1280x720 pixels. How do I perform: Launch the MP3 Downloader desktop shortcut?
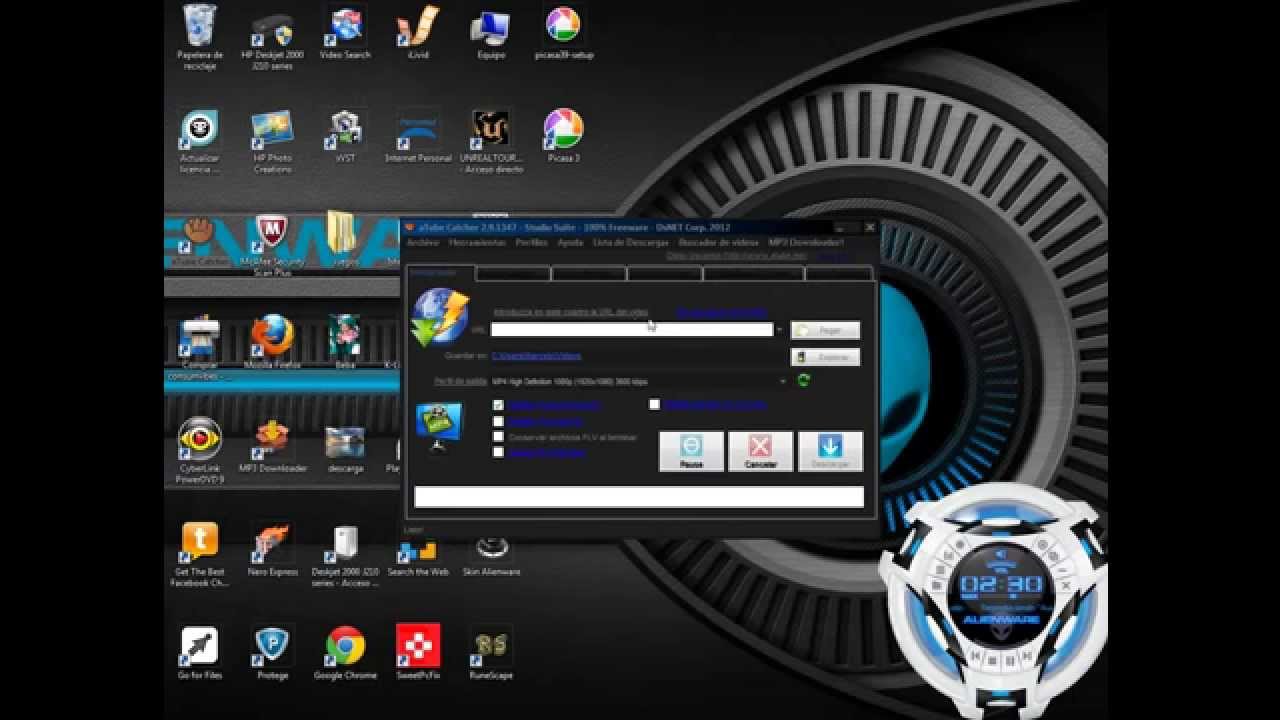coord(272,446)
